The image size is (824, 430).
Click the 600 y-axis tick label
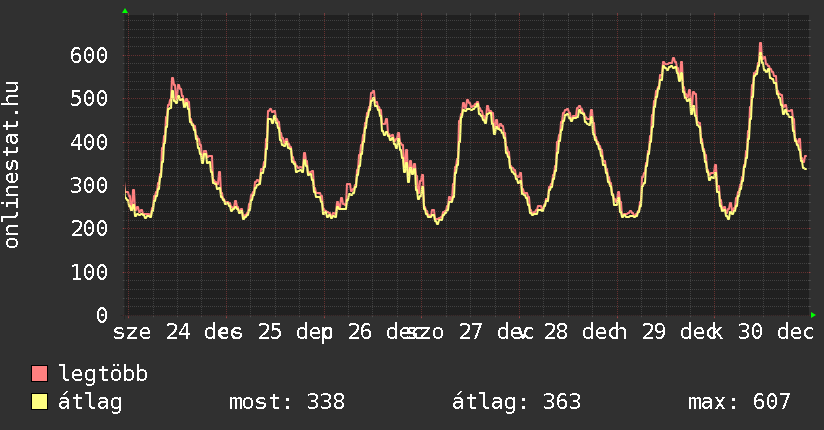click(89, 55)
